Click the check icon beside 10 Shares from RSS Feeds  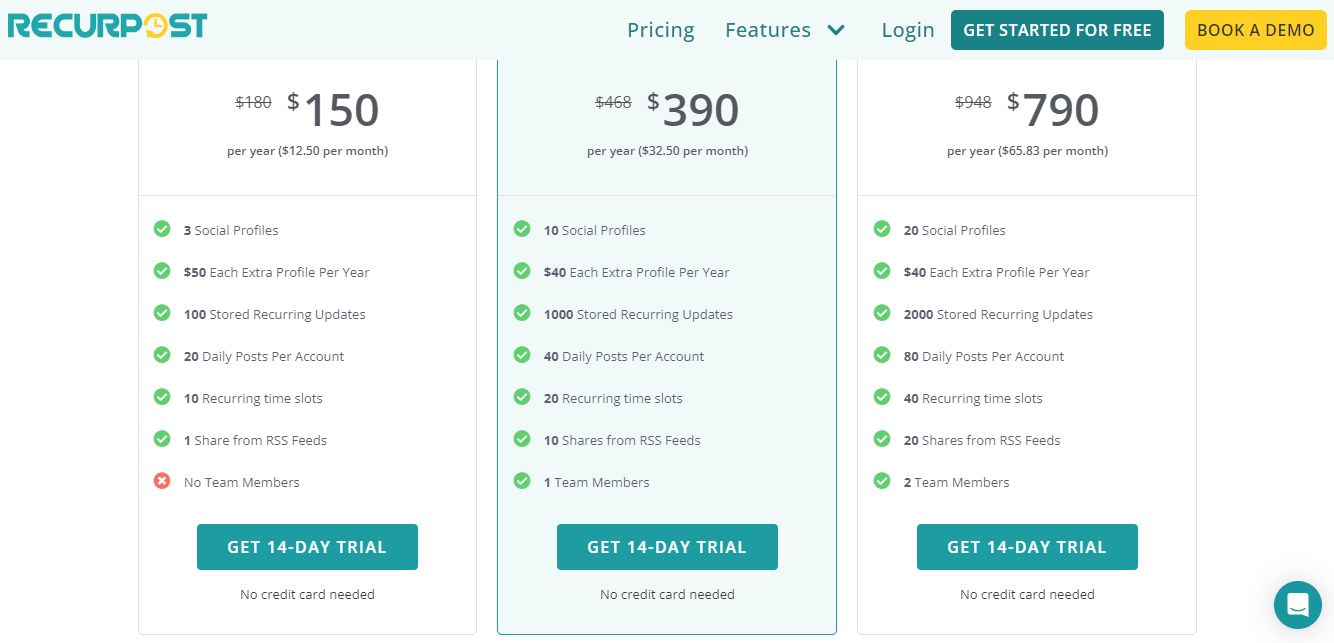pos(522,439)
